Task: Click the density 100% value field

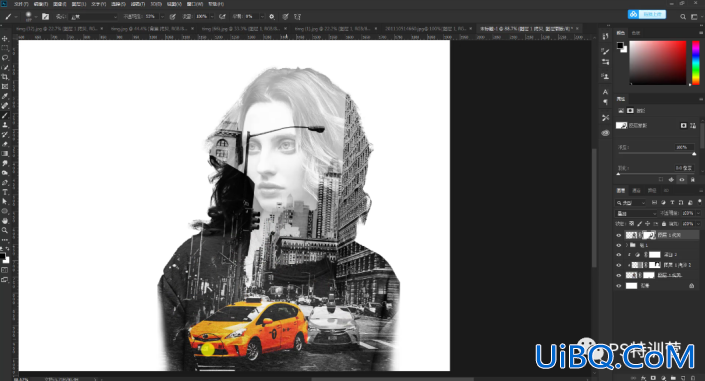Action: pyautogui.click(x=683, y=147)
